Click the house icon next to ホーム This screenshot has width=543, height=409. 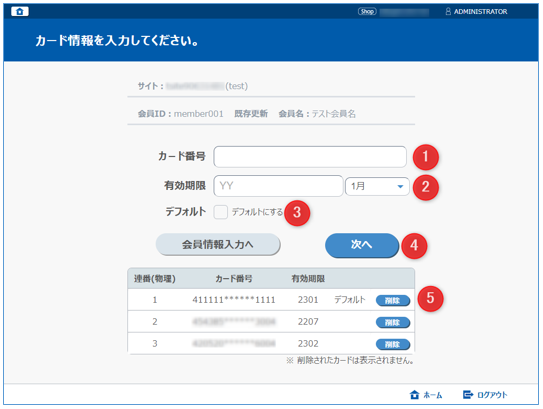coord(415,394)
